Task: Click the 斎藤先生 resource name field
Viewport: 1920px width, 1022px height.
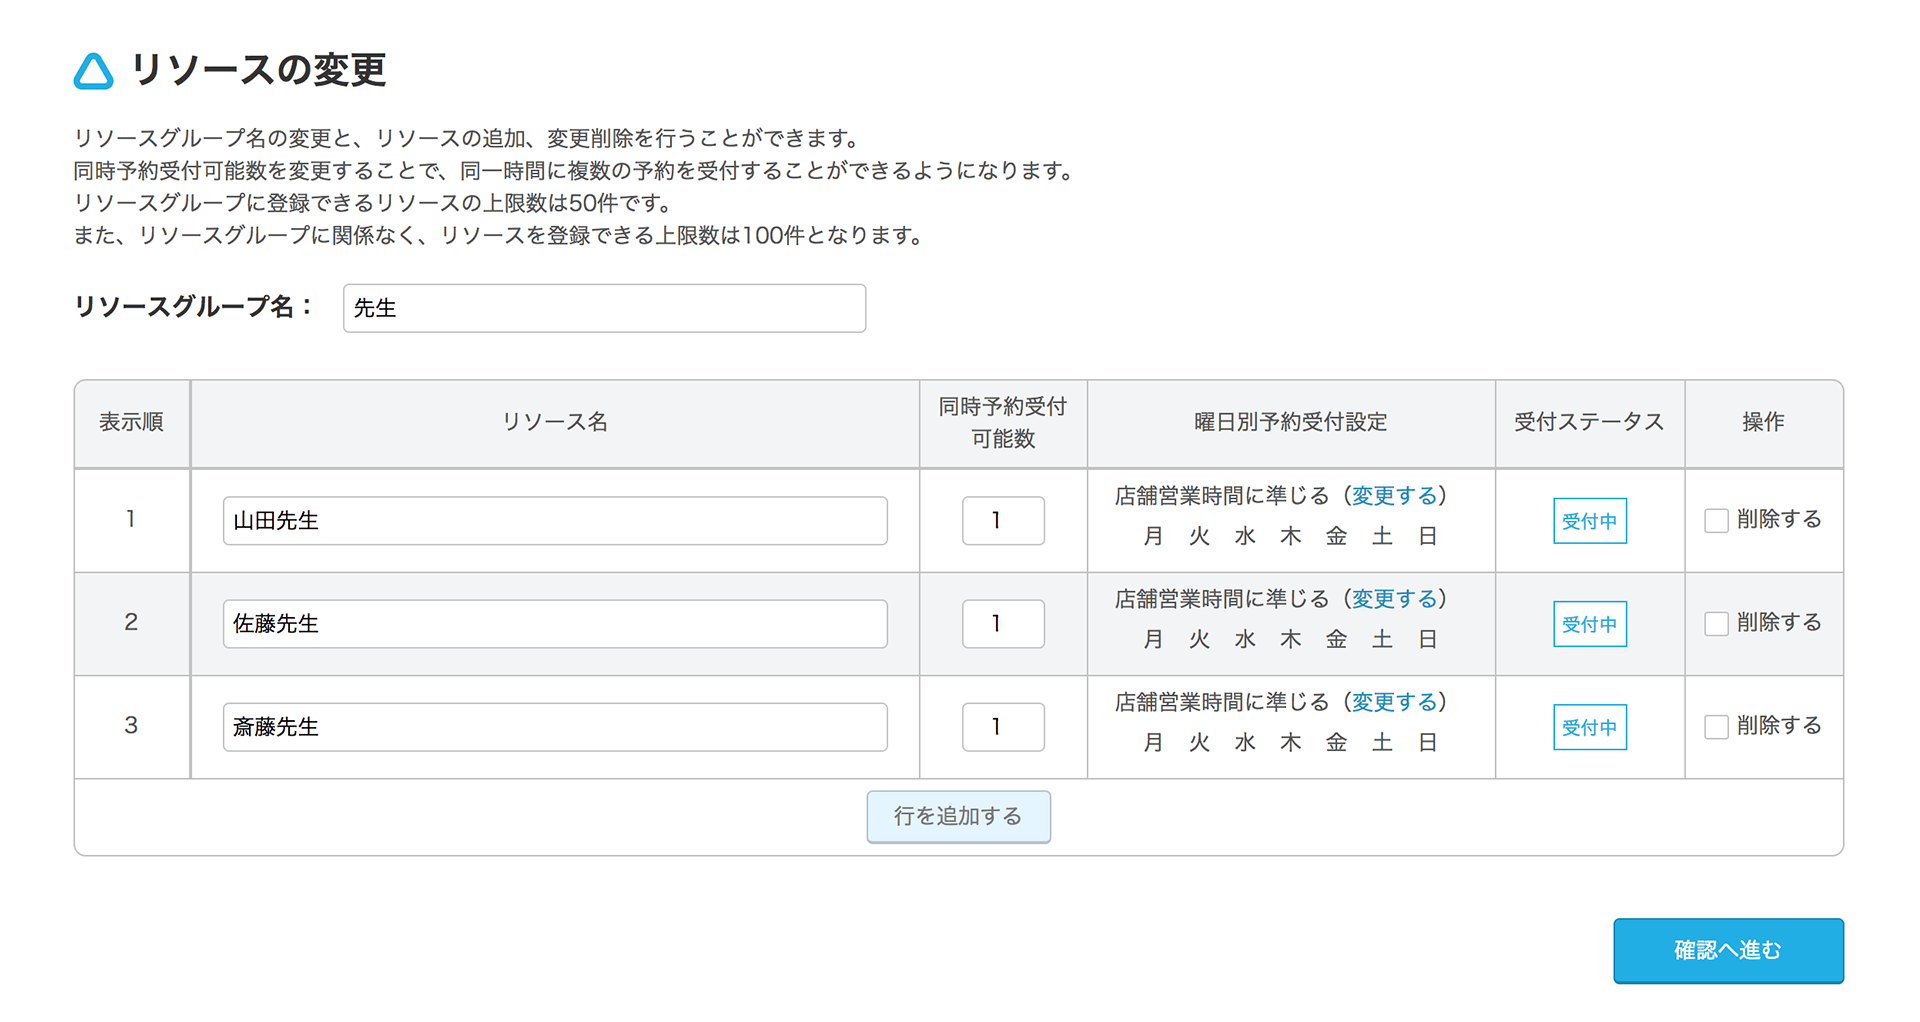Action: point(555,727)
